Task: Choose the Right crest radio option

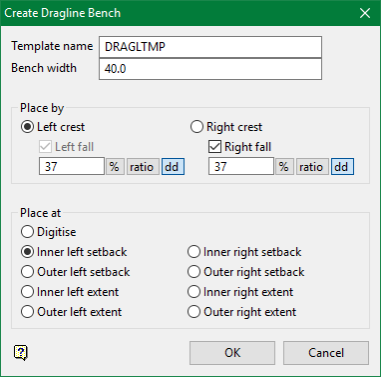Action: tap(197, 127)
